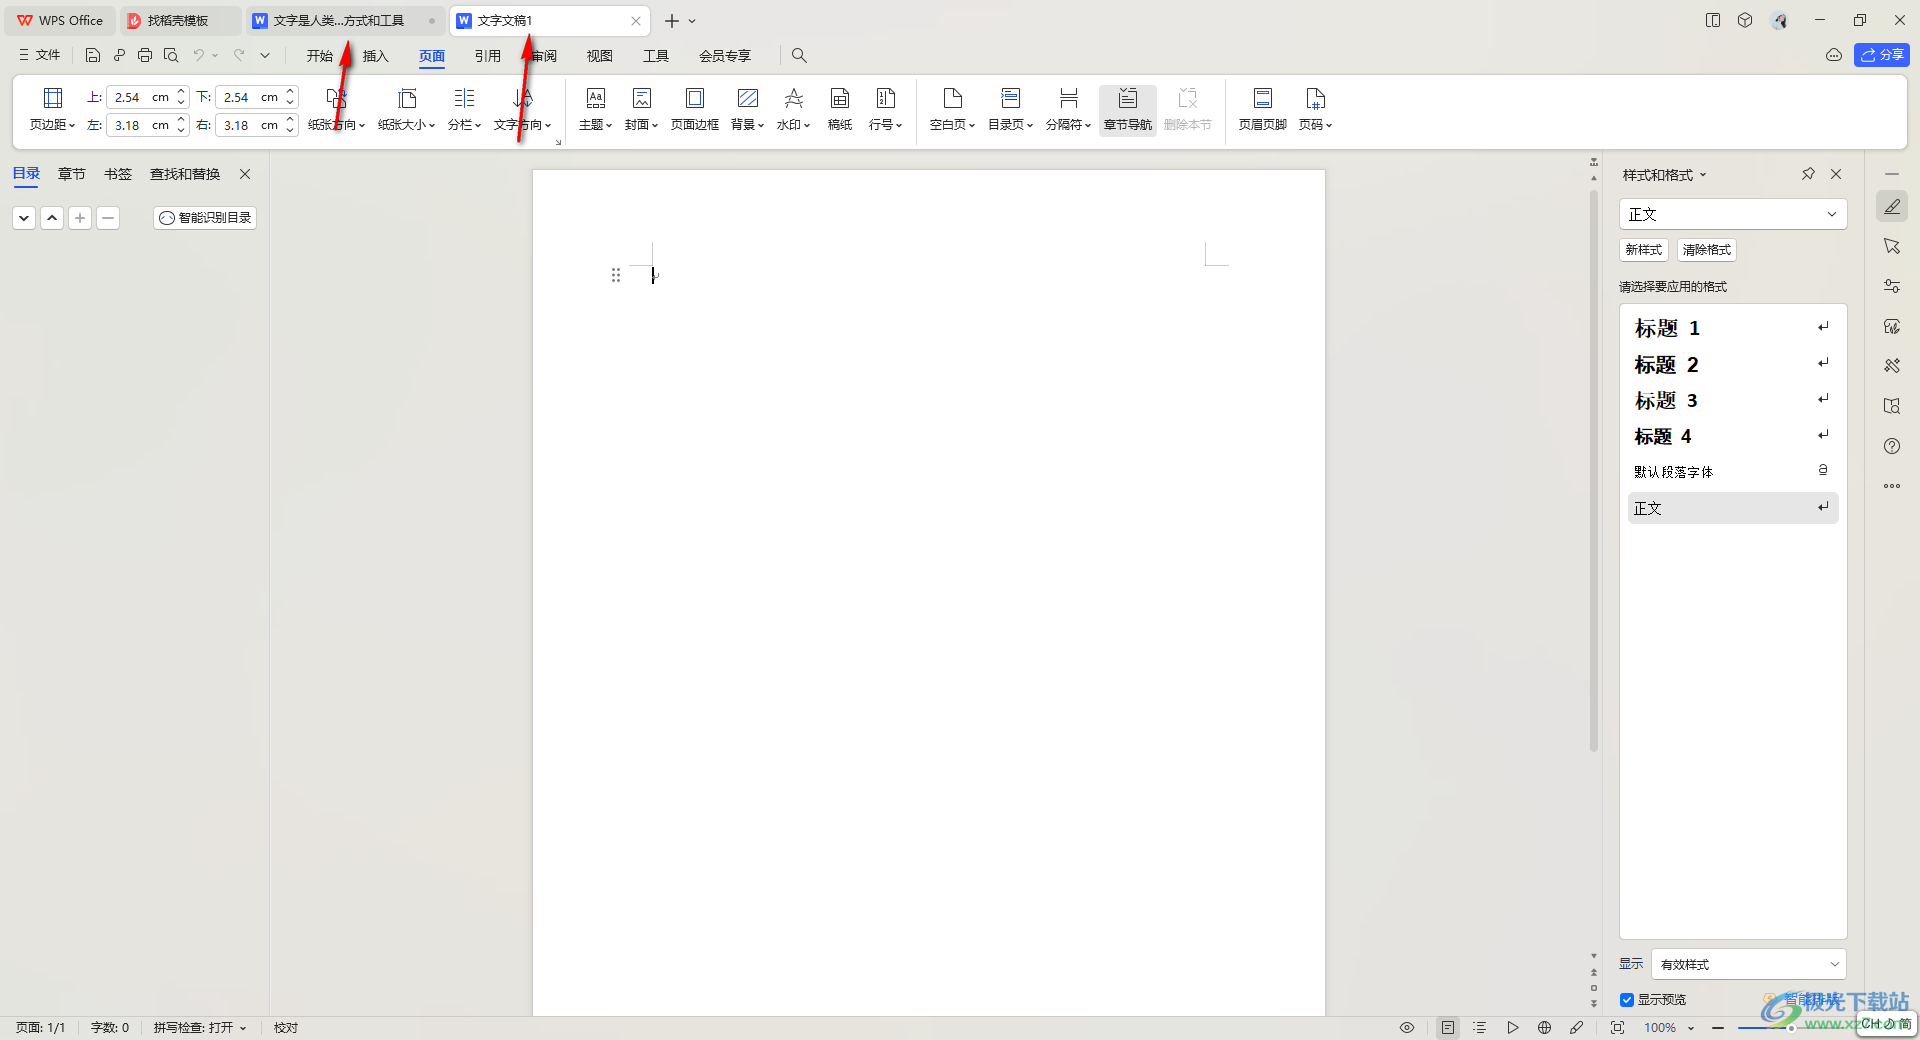Click the save icon in quick access bar
The width and height of the screenshot is (1920, 1040).
[93, 55]
